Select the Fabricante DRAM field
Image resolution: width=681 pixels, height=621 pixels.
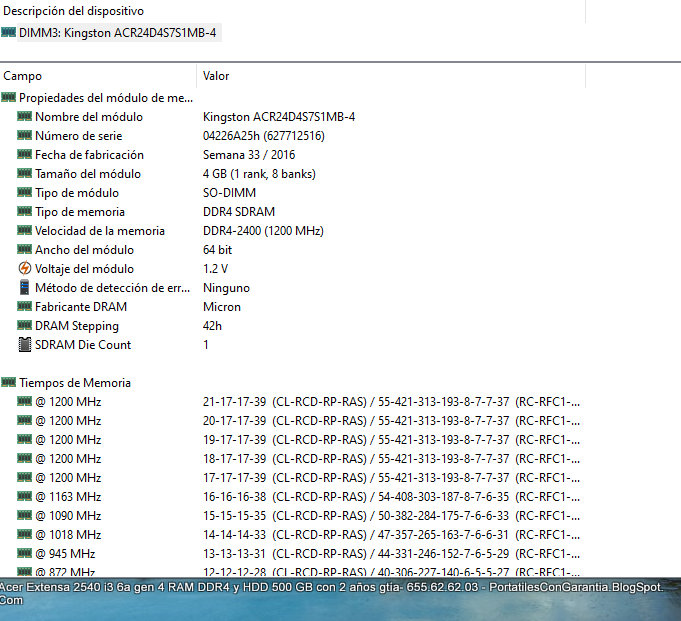[x=81, y=307]
